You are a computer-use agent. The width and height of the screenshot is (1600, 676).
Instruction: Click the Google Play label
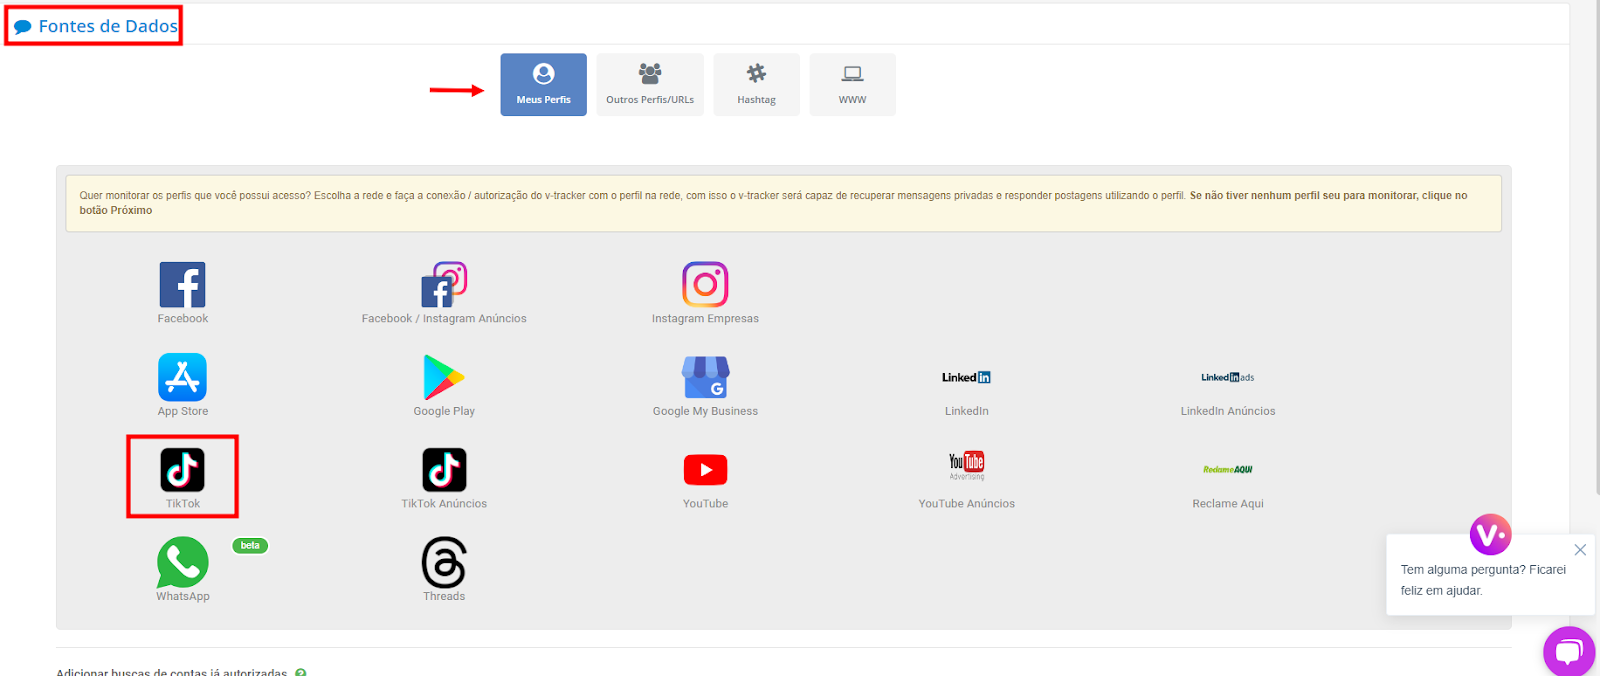444,411
